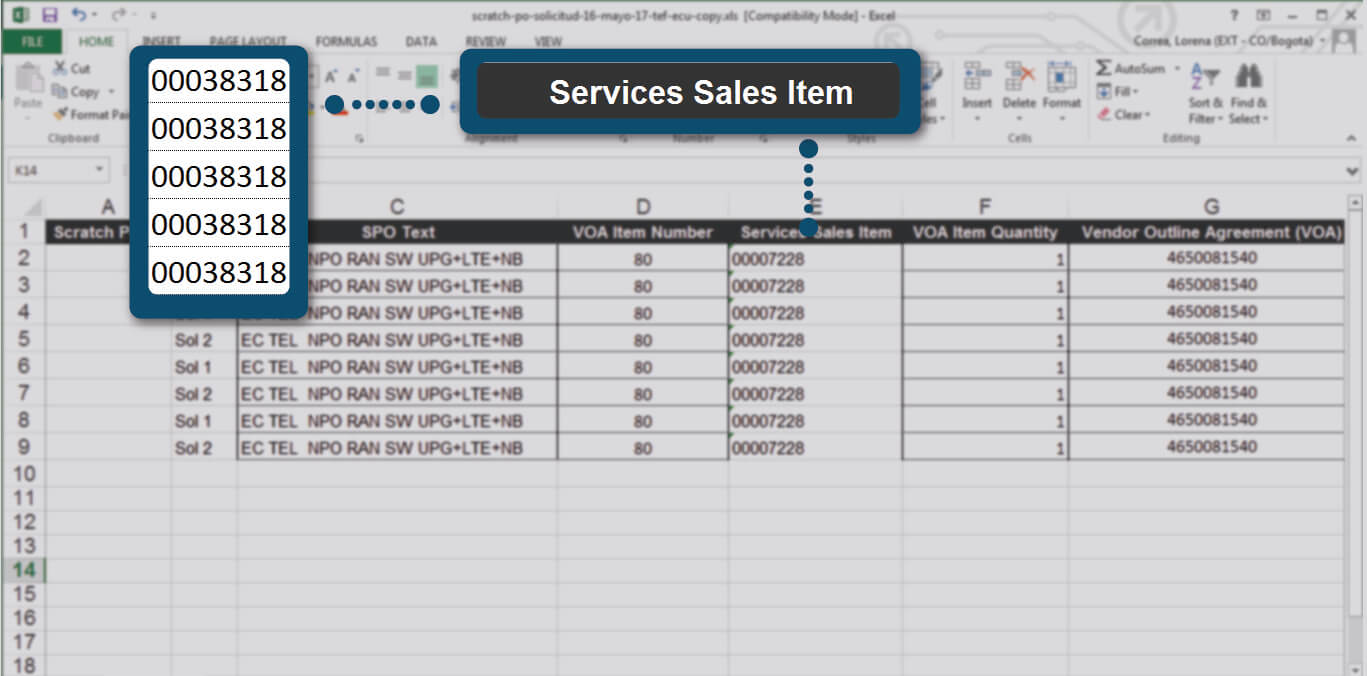Open the FILE tab
This screenshot has width=1367, height=676.
(x=32, y=42)
